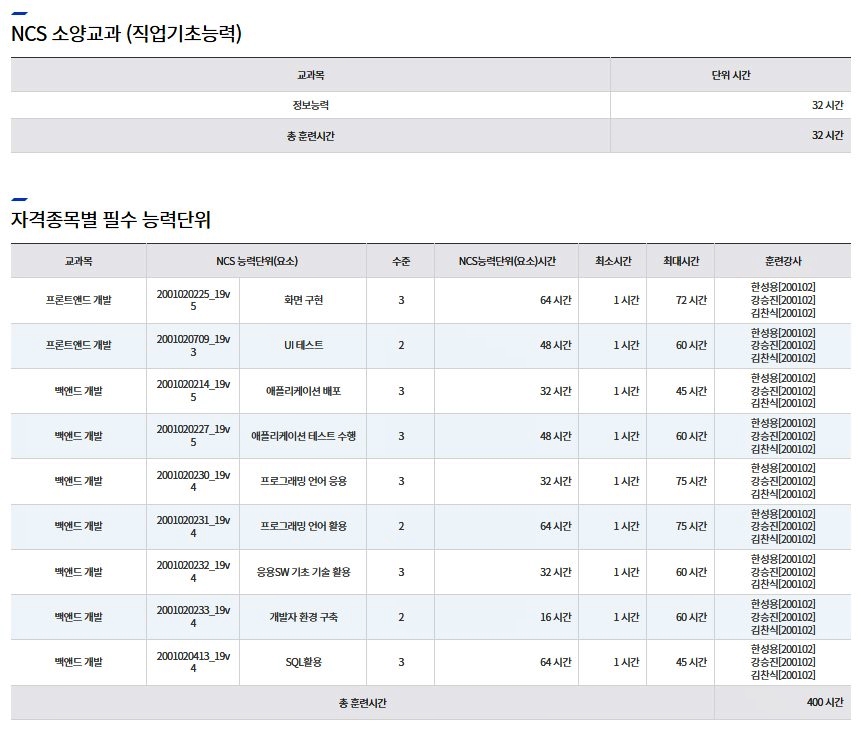The image size is (861, 734).
Task: Click the 수준 column header
Action: [400, 261]
